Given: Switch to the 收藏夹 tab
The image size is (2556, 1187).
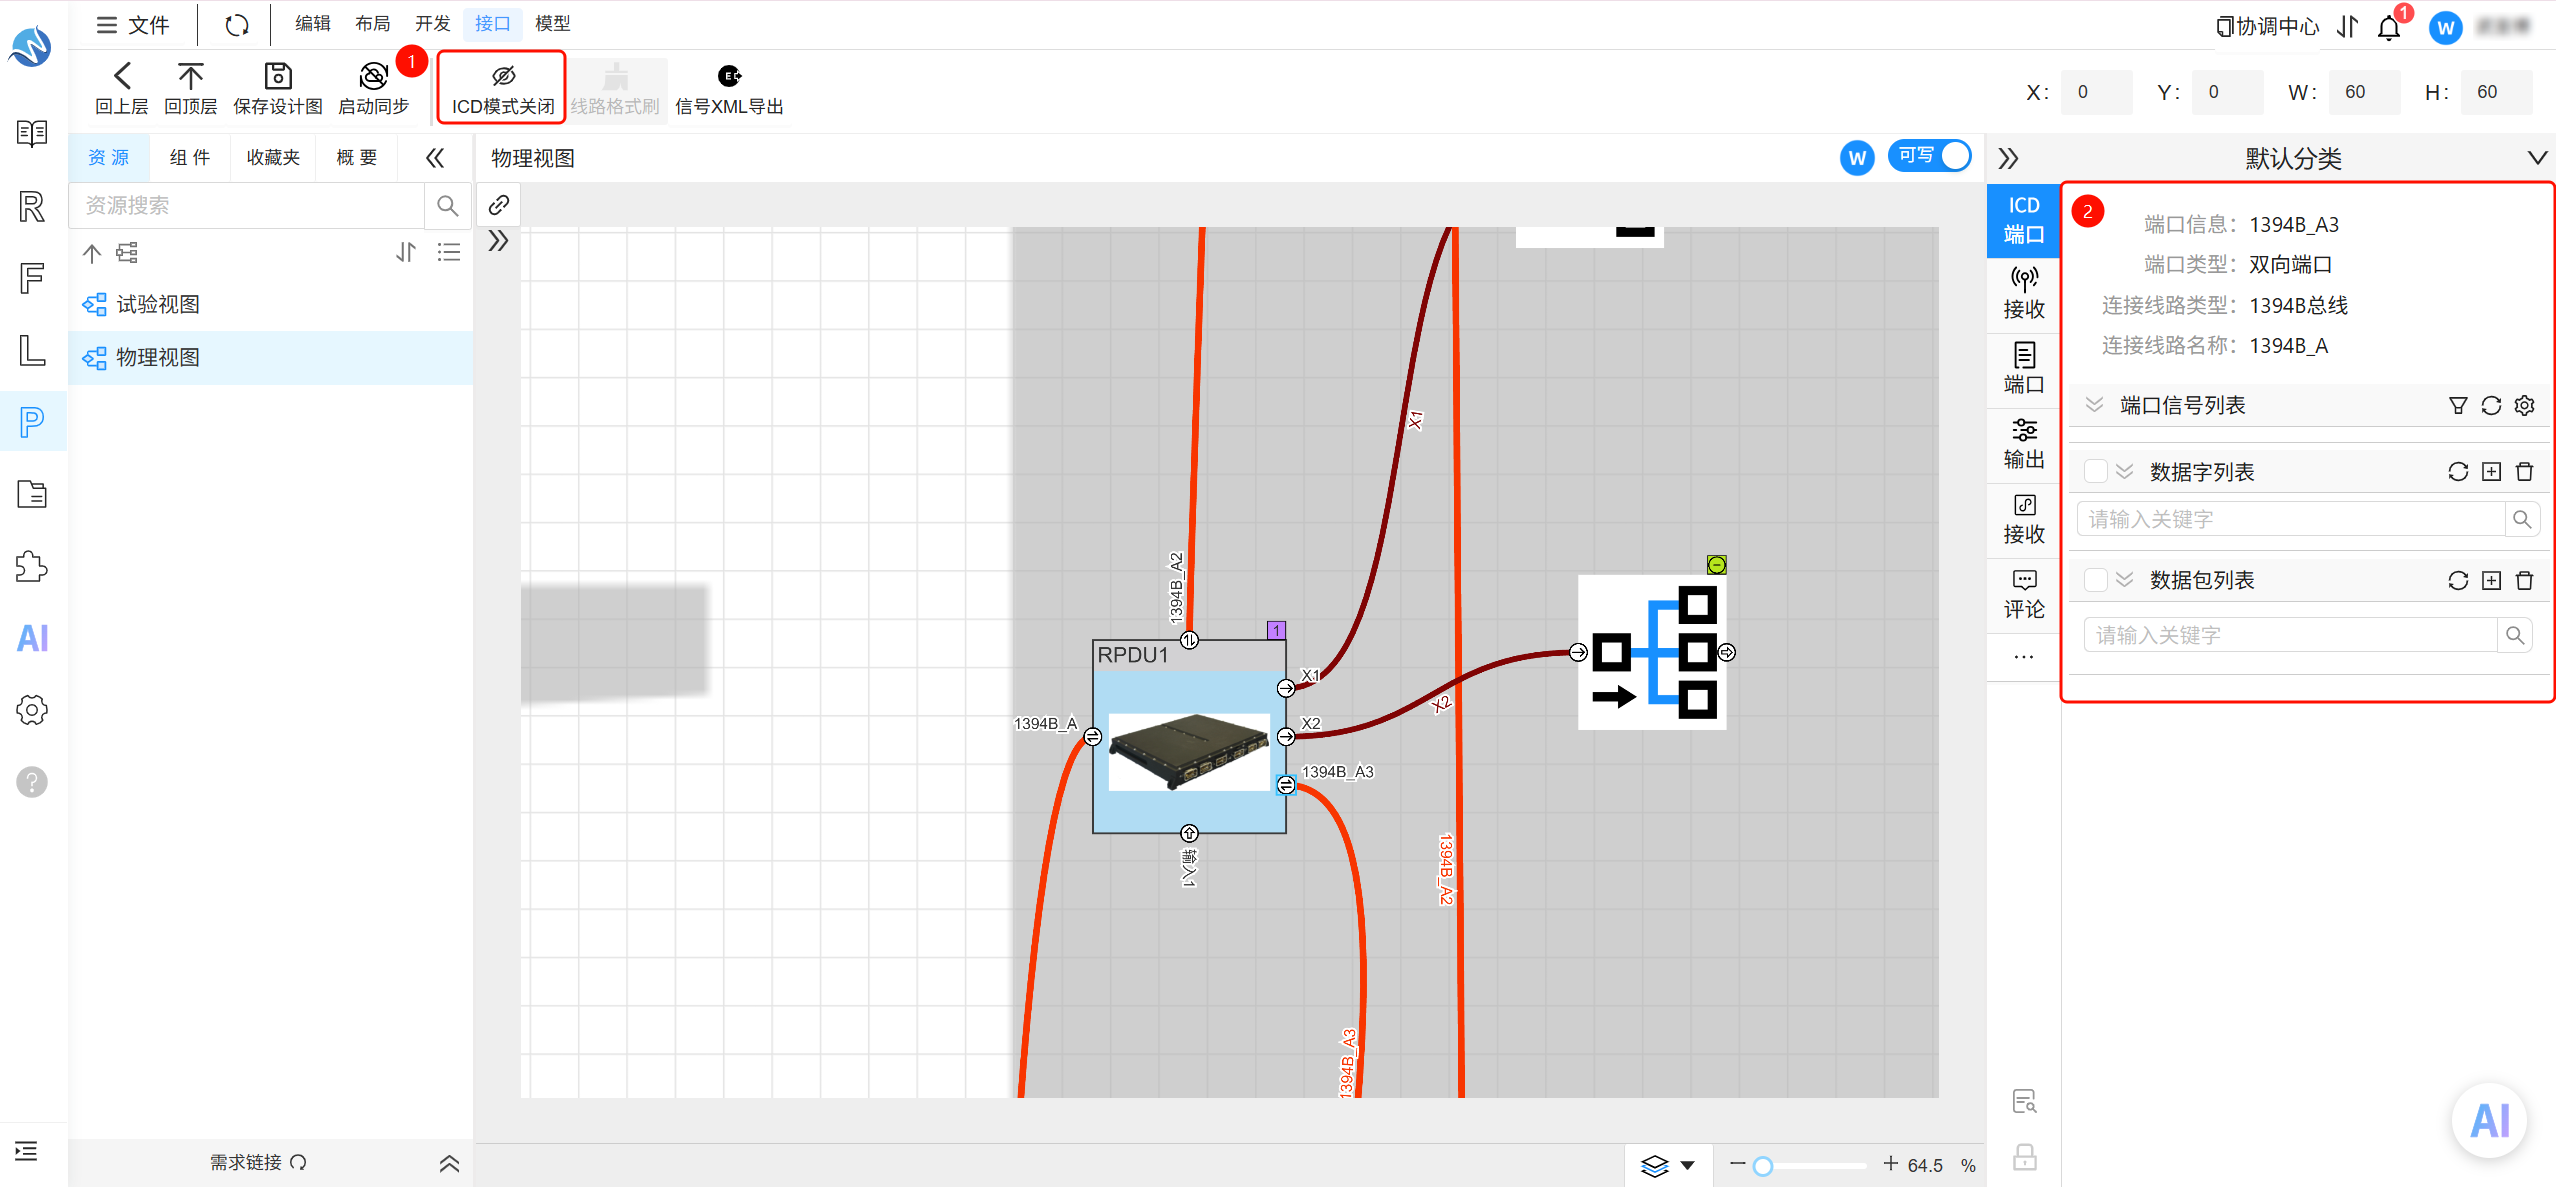Looking at the screenshot, I should coord(273,158).
